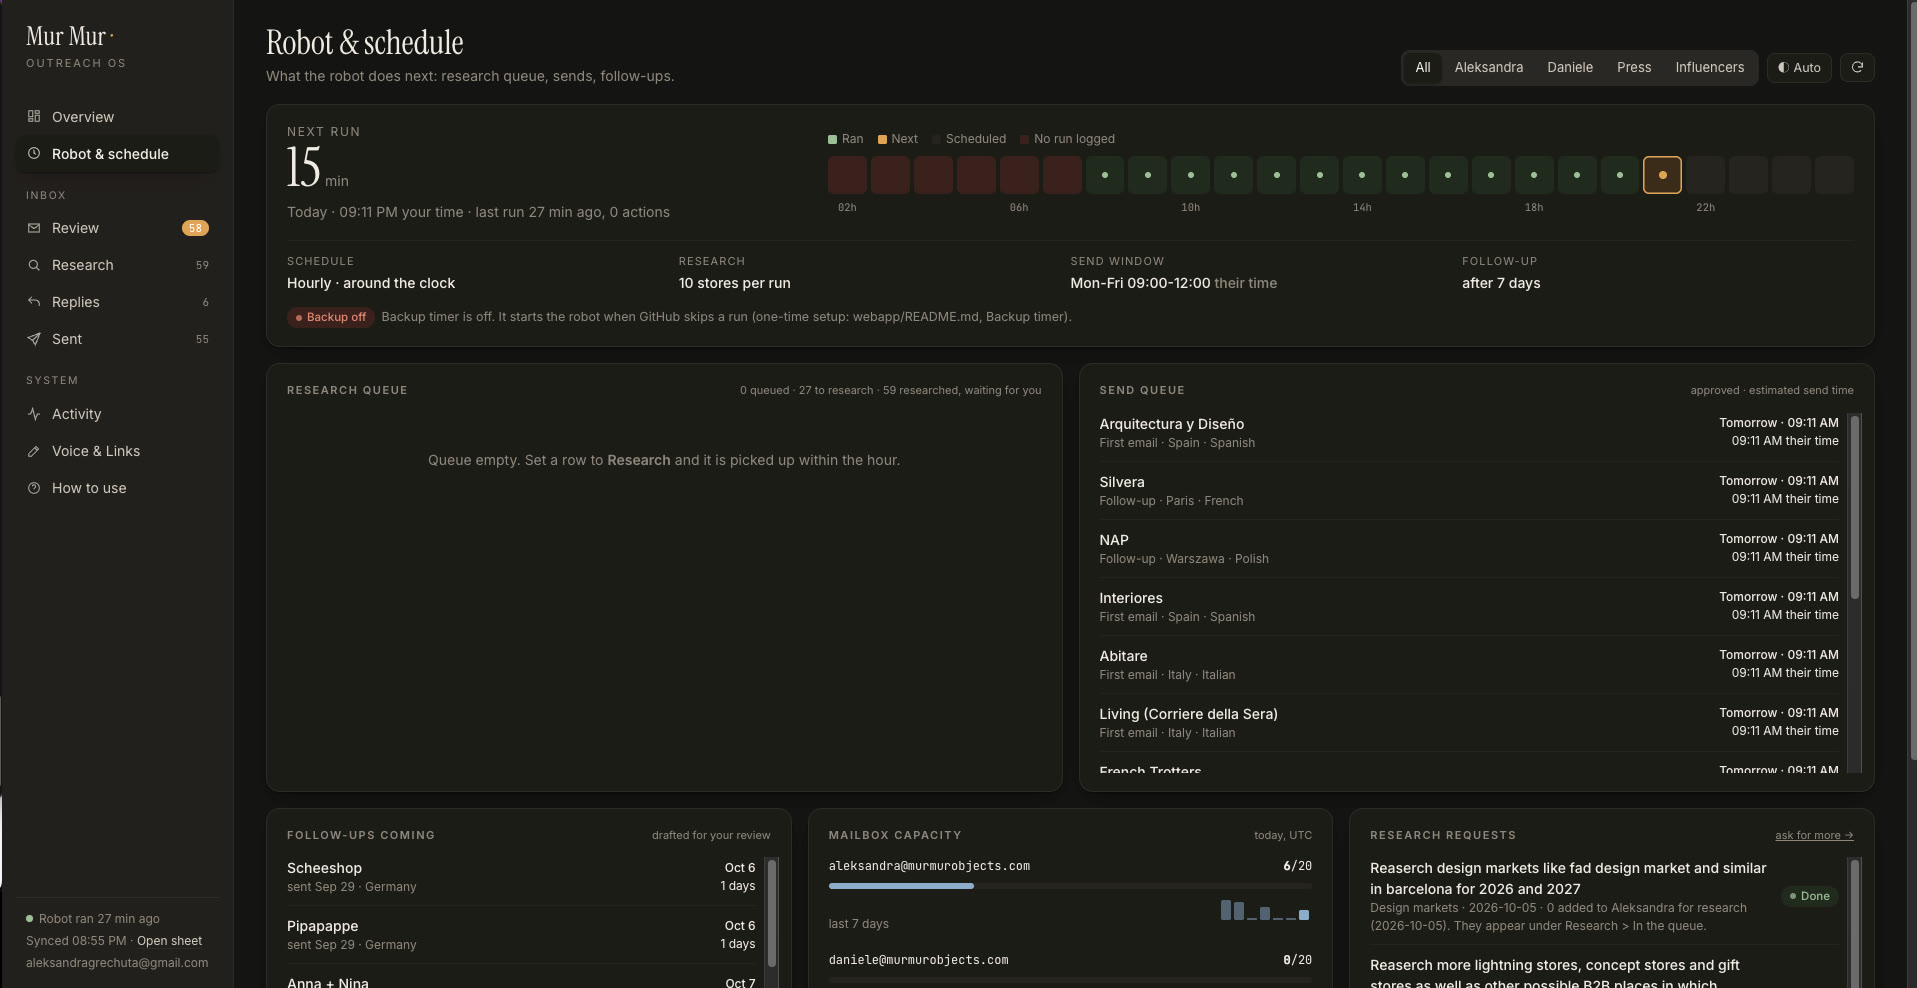Click the Send Queue scrollbar
This screenshot has width=1917, height=988.
point(1855,507)
